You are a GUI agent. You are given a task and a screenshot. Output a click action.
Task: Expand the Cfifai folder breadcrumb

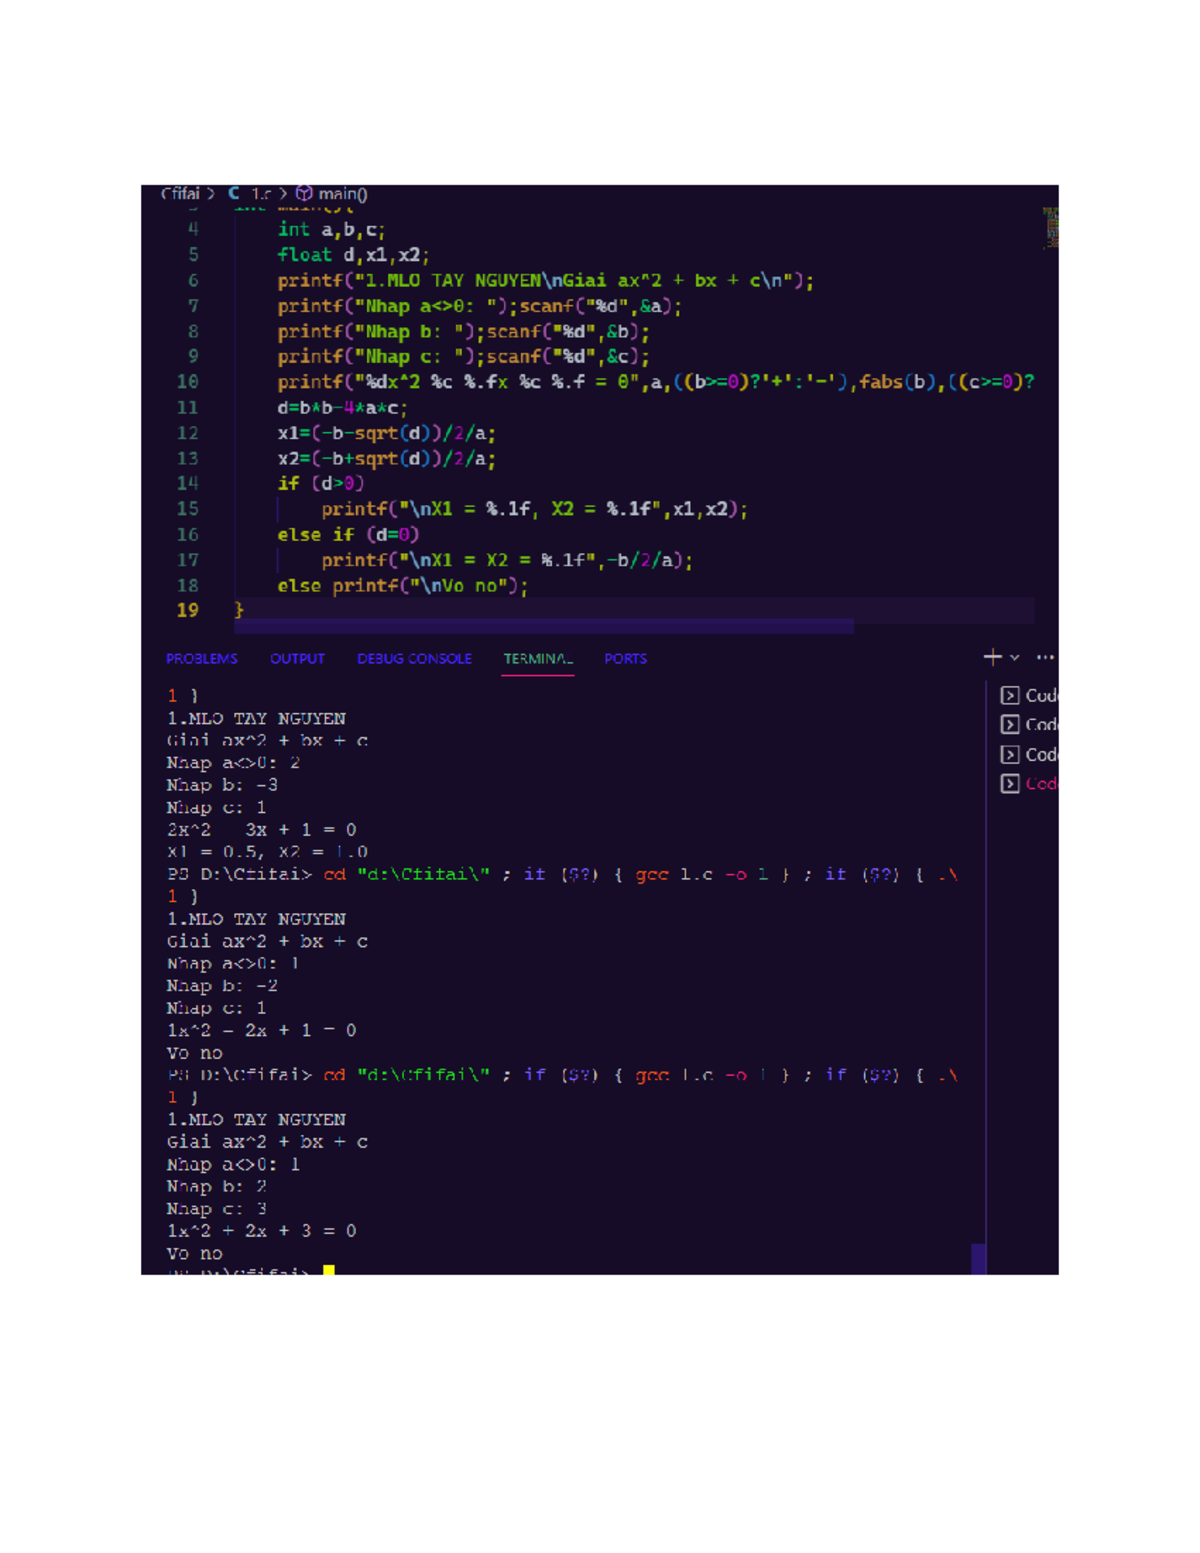180,193
